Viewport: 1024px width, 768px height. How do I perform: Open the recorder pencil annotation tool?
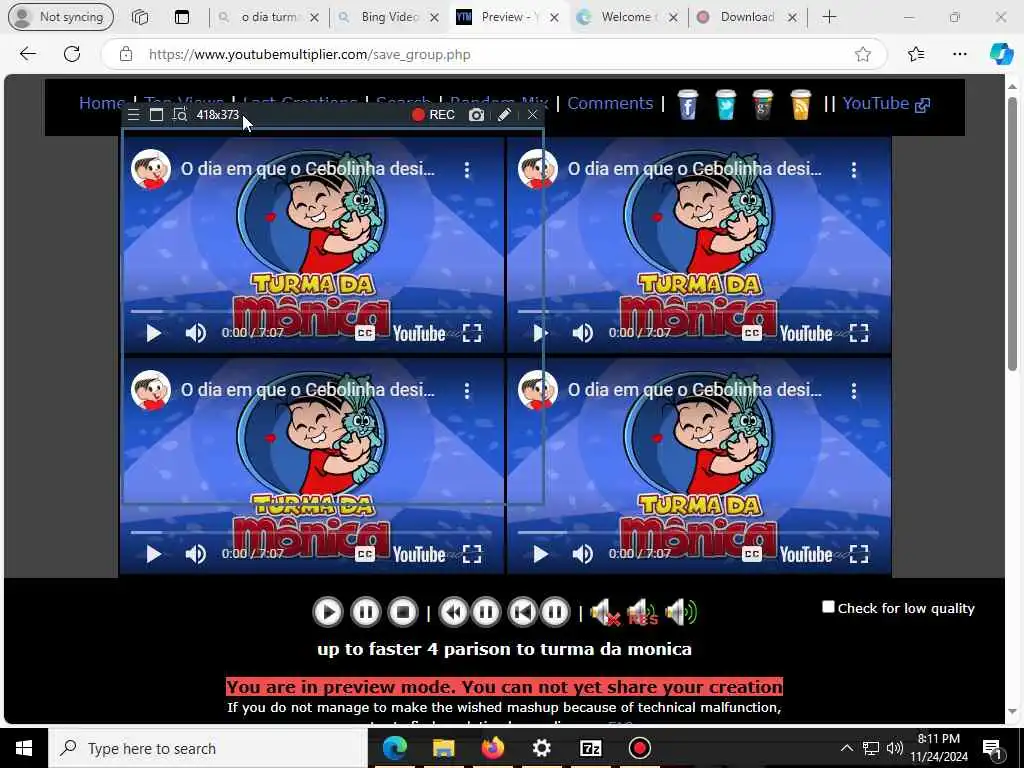(x=504, y=115)
